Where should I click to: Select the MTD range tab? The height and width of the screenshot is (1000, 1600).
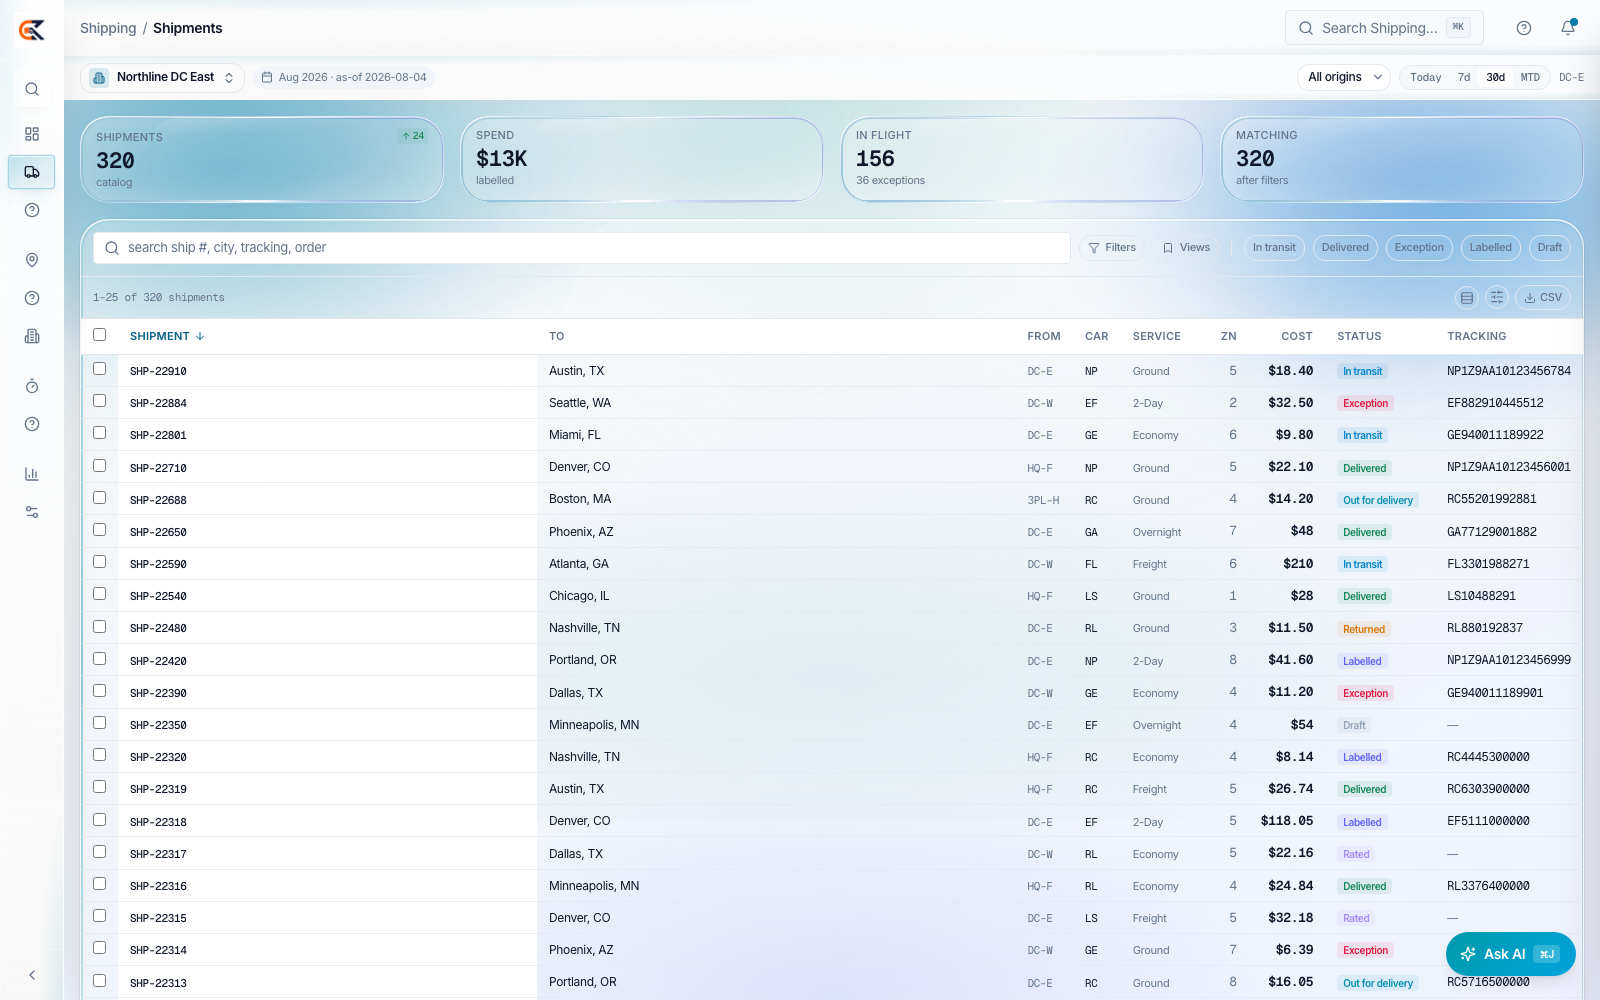tap(1530, 77)
